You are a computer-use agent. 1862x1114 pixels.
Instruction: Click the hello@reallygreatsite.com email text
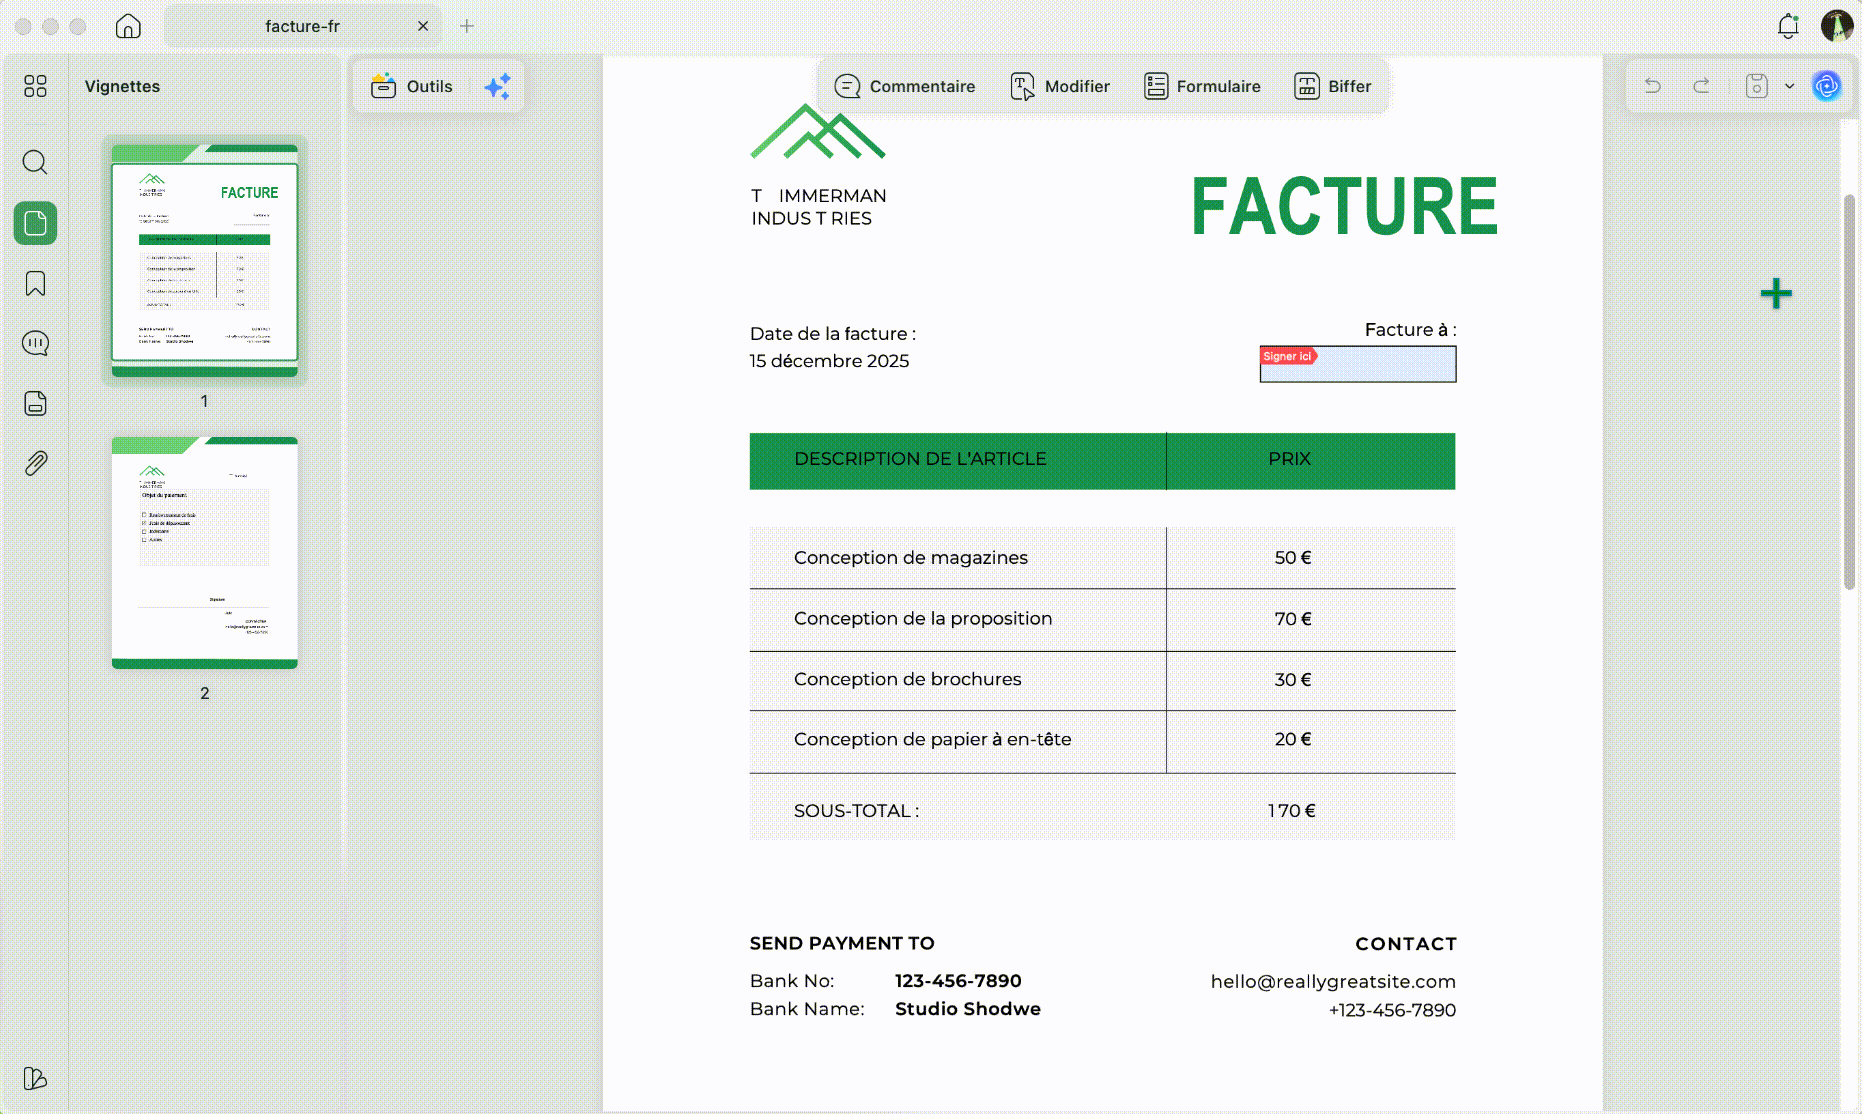[1333, 982]
